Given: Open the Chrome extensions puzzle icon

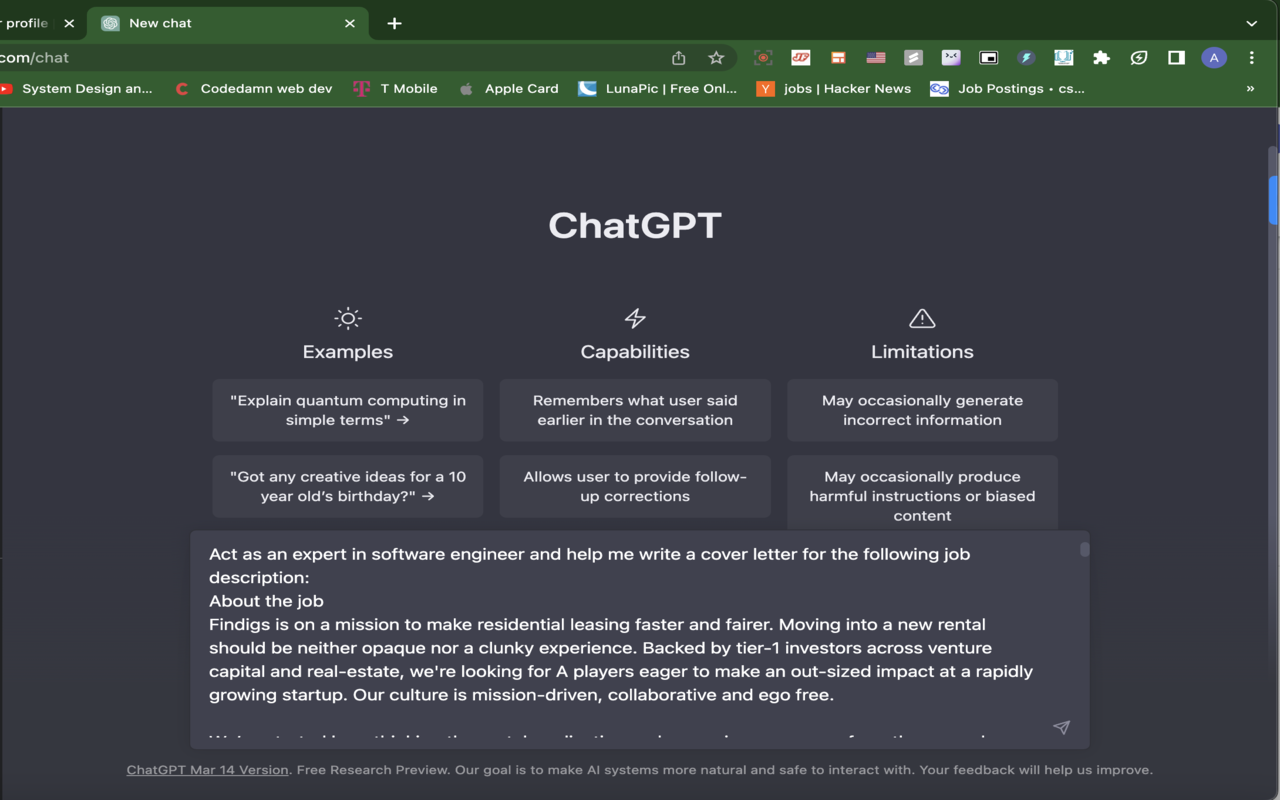Looking at the screenshot, I should click(1101, 57).
